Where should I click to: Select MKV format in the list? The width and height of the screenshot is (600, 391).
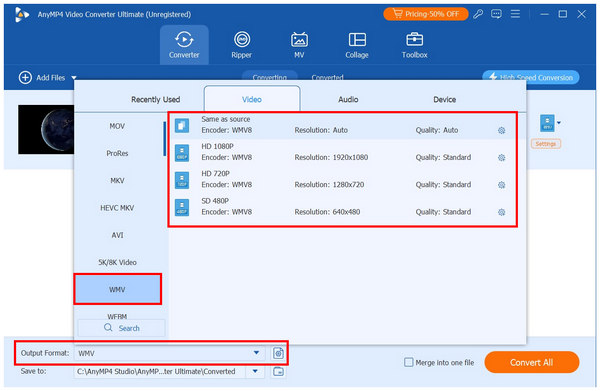(x=117, y=181)
